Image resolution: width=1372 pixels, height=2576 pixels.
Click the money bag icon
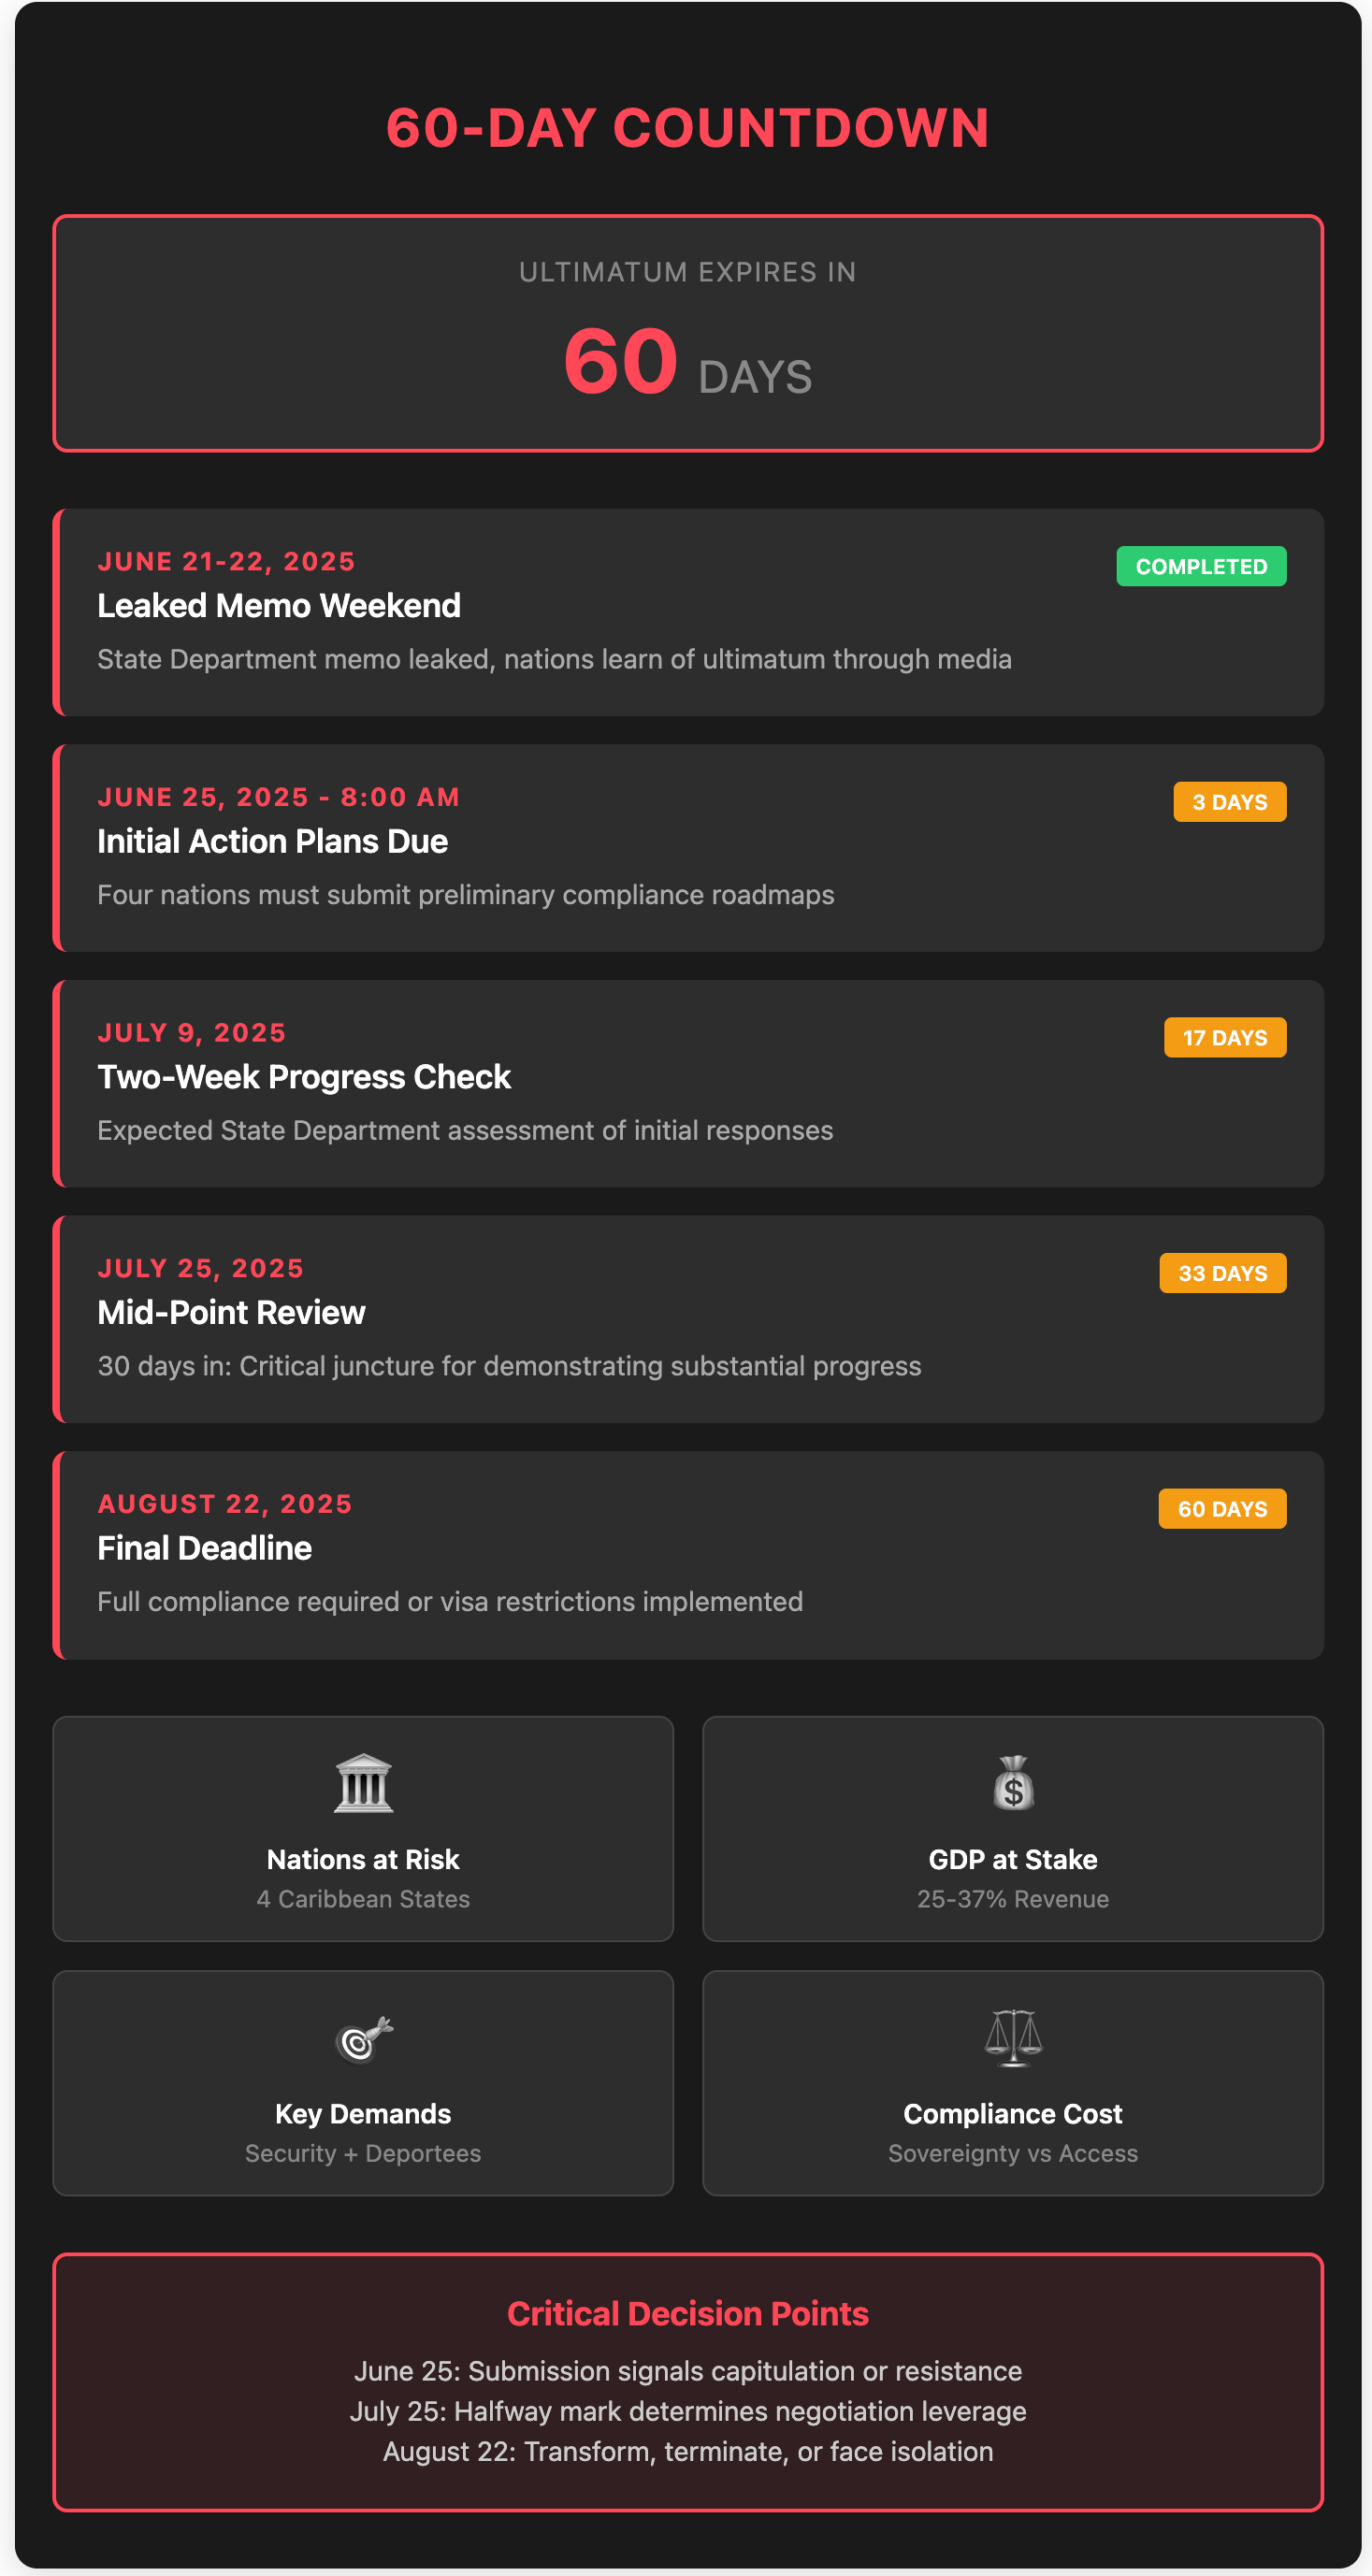click(1013, 1783)
